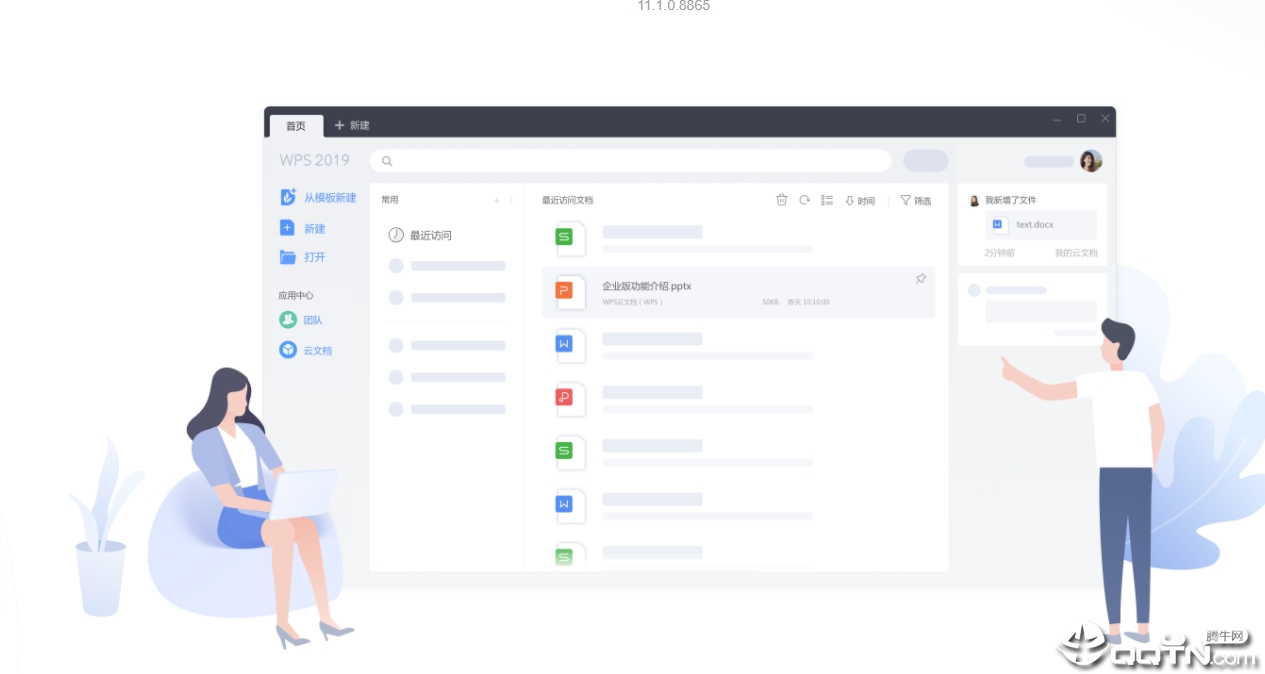Image resolution: width=1265 pixels, height=674 pixels.
Task: Sort documents by 时间
Action: pos(860,201)
